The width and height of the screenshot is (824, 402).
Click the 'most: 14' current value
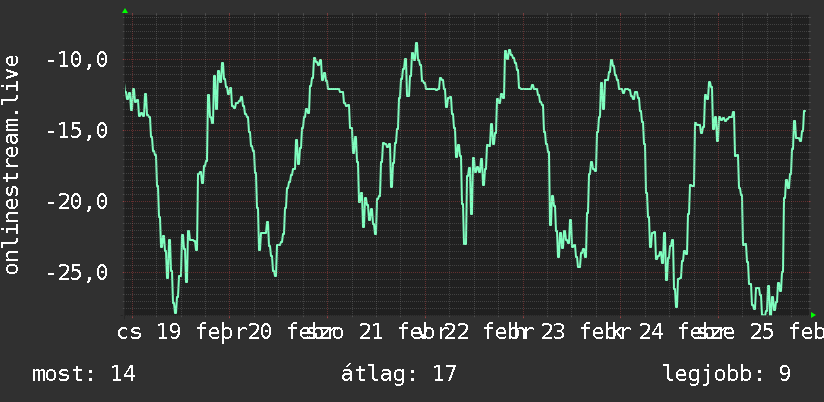(84, 374)
